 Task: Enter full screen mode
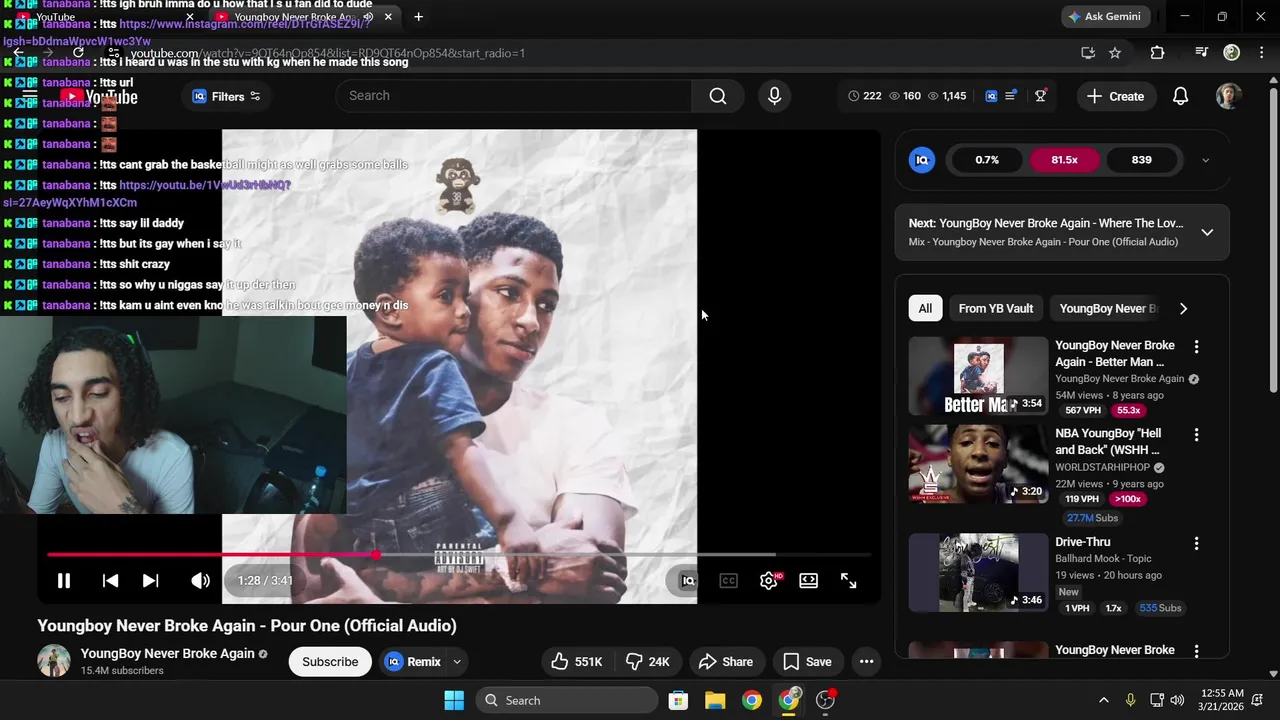click(x=848, y=581)
